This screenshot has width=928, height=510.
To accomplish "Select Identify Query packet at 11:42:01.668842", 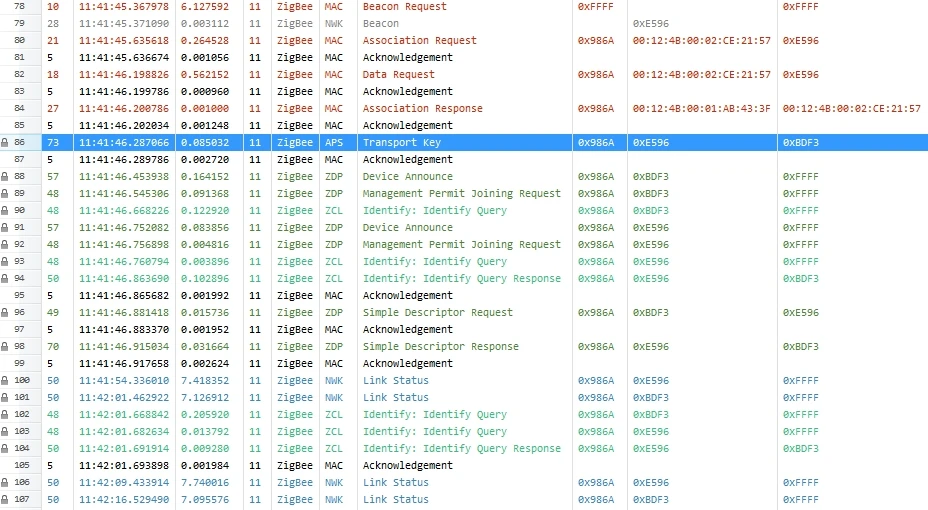I will (434, 415).
